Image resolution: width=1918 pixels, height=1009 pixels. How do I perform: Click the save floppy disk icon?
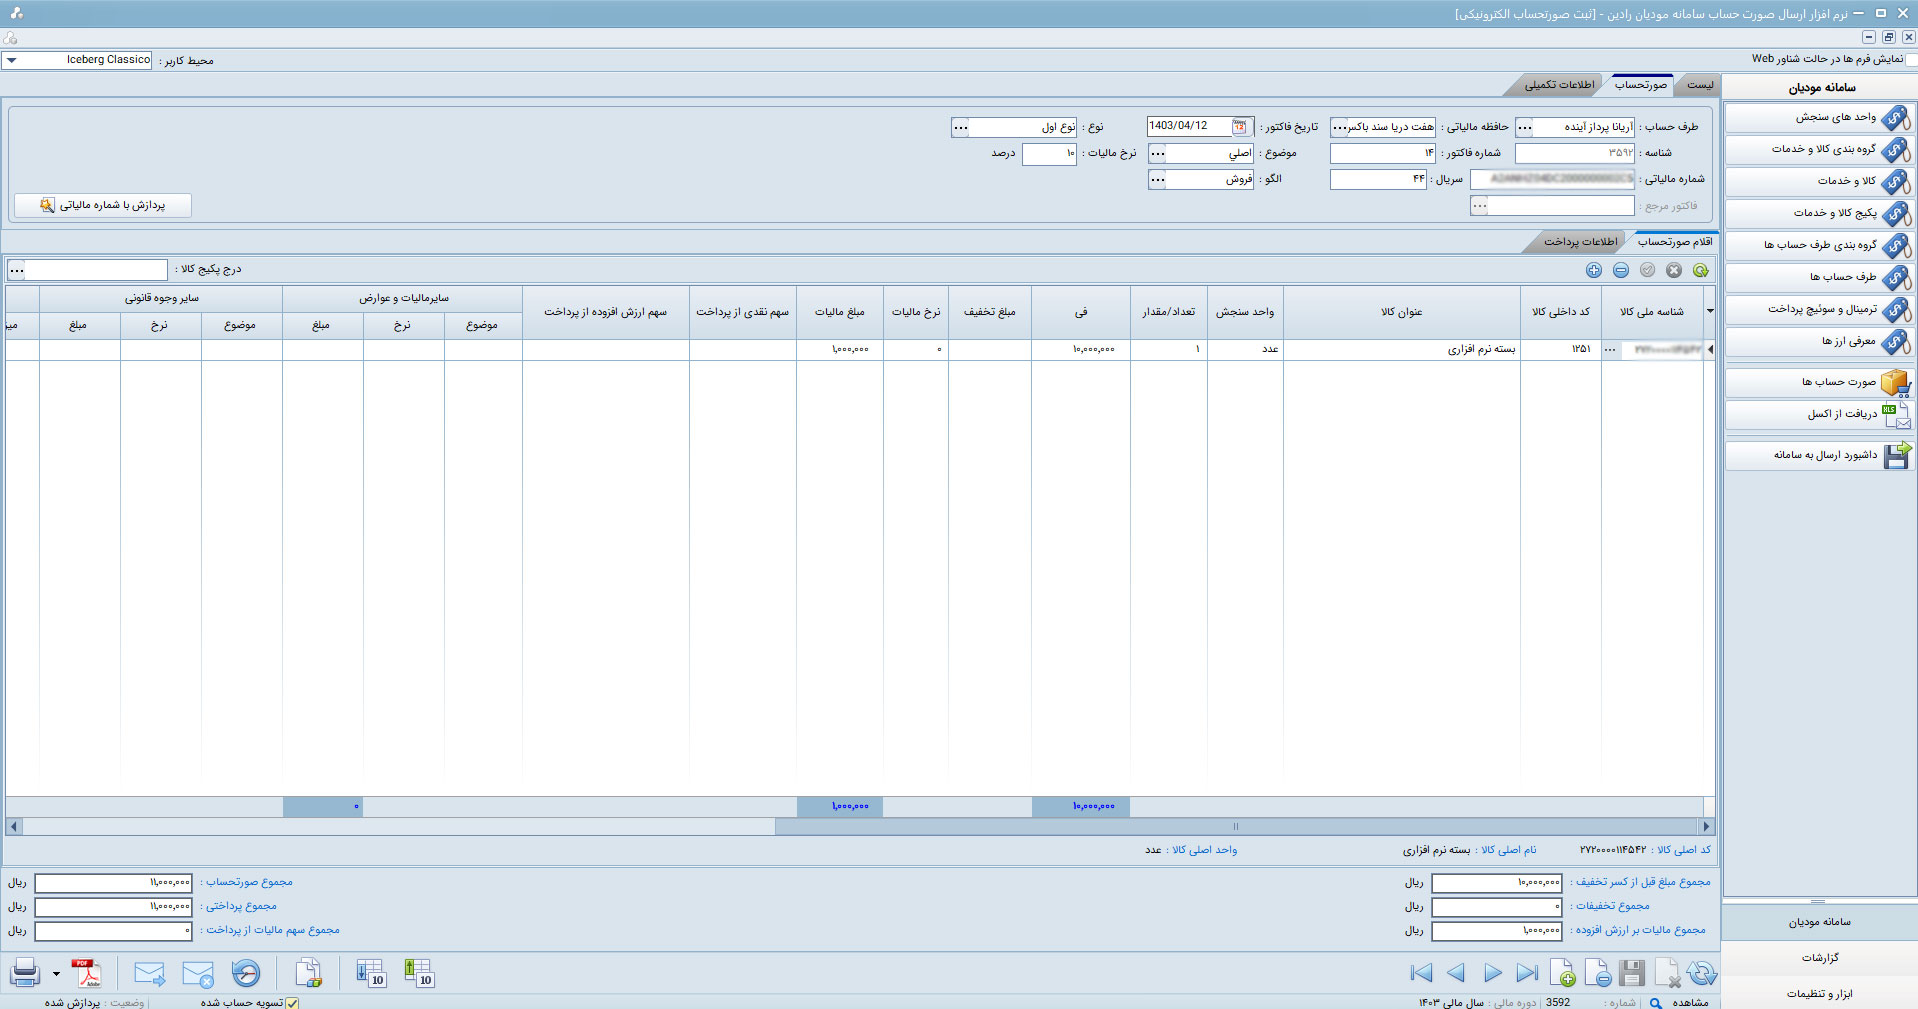tap(1632, 973)
